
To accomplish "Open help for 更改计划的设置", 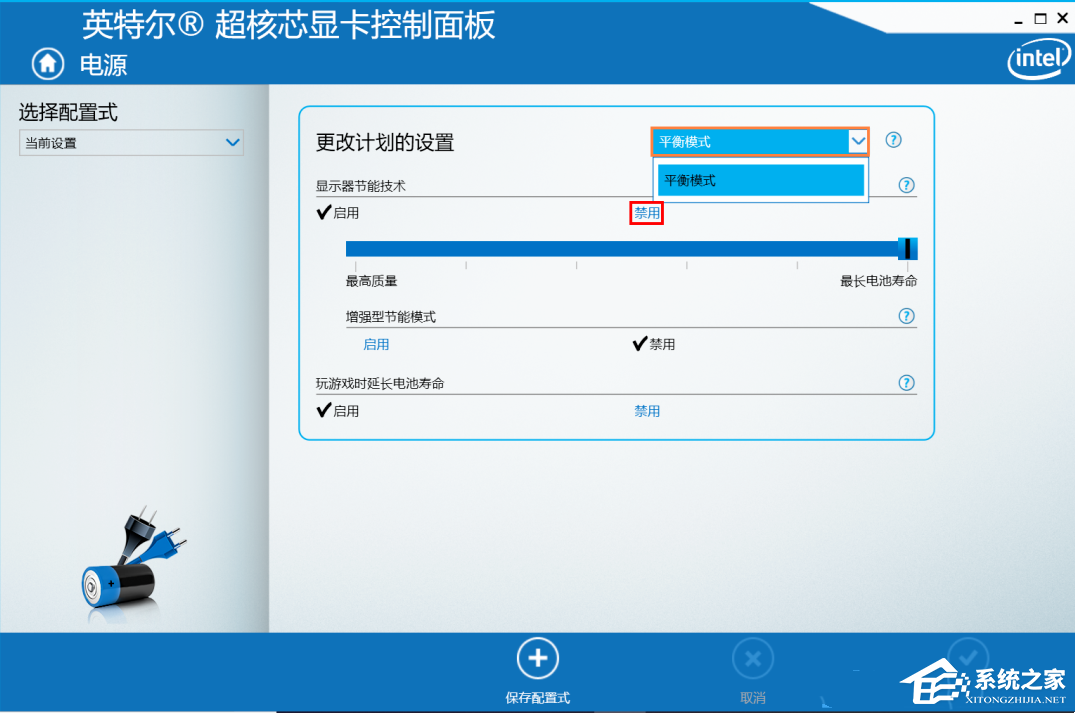I will pos(893,140).
